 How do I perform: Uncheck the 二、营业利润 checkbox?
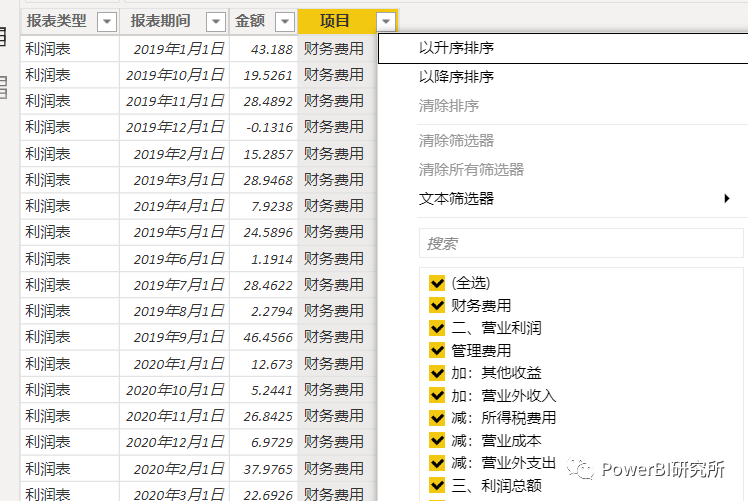[437, 328]
